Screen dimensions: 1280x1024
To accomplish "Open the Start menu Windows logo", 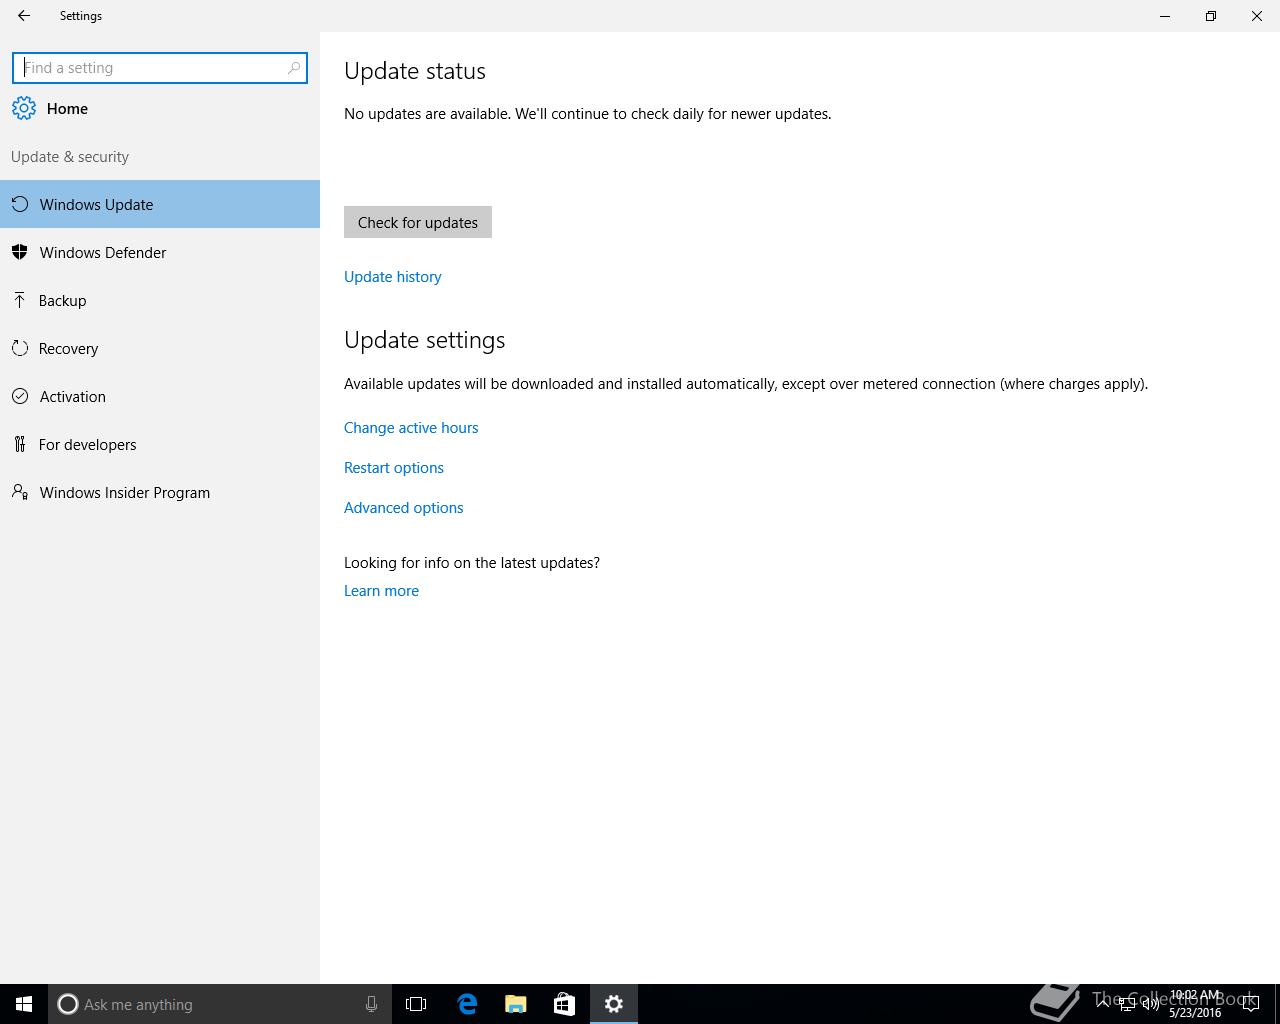I will tap(24, 1004).
